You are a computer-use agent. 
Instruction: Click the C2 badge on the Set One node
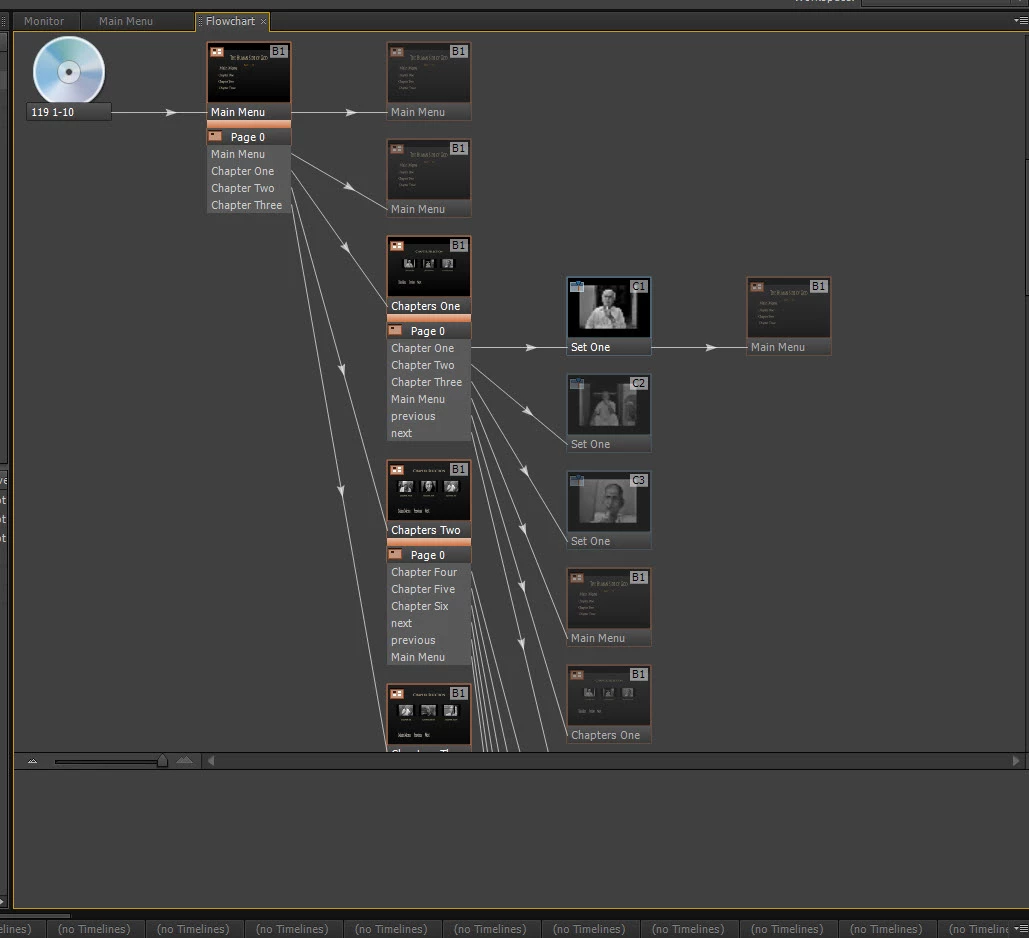pos(639,383)
